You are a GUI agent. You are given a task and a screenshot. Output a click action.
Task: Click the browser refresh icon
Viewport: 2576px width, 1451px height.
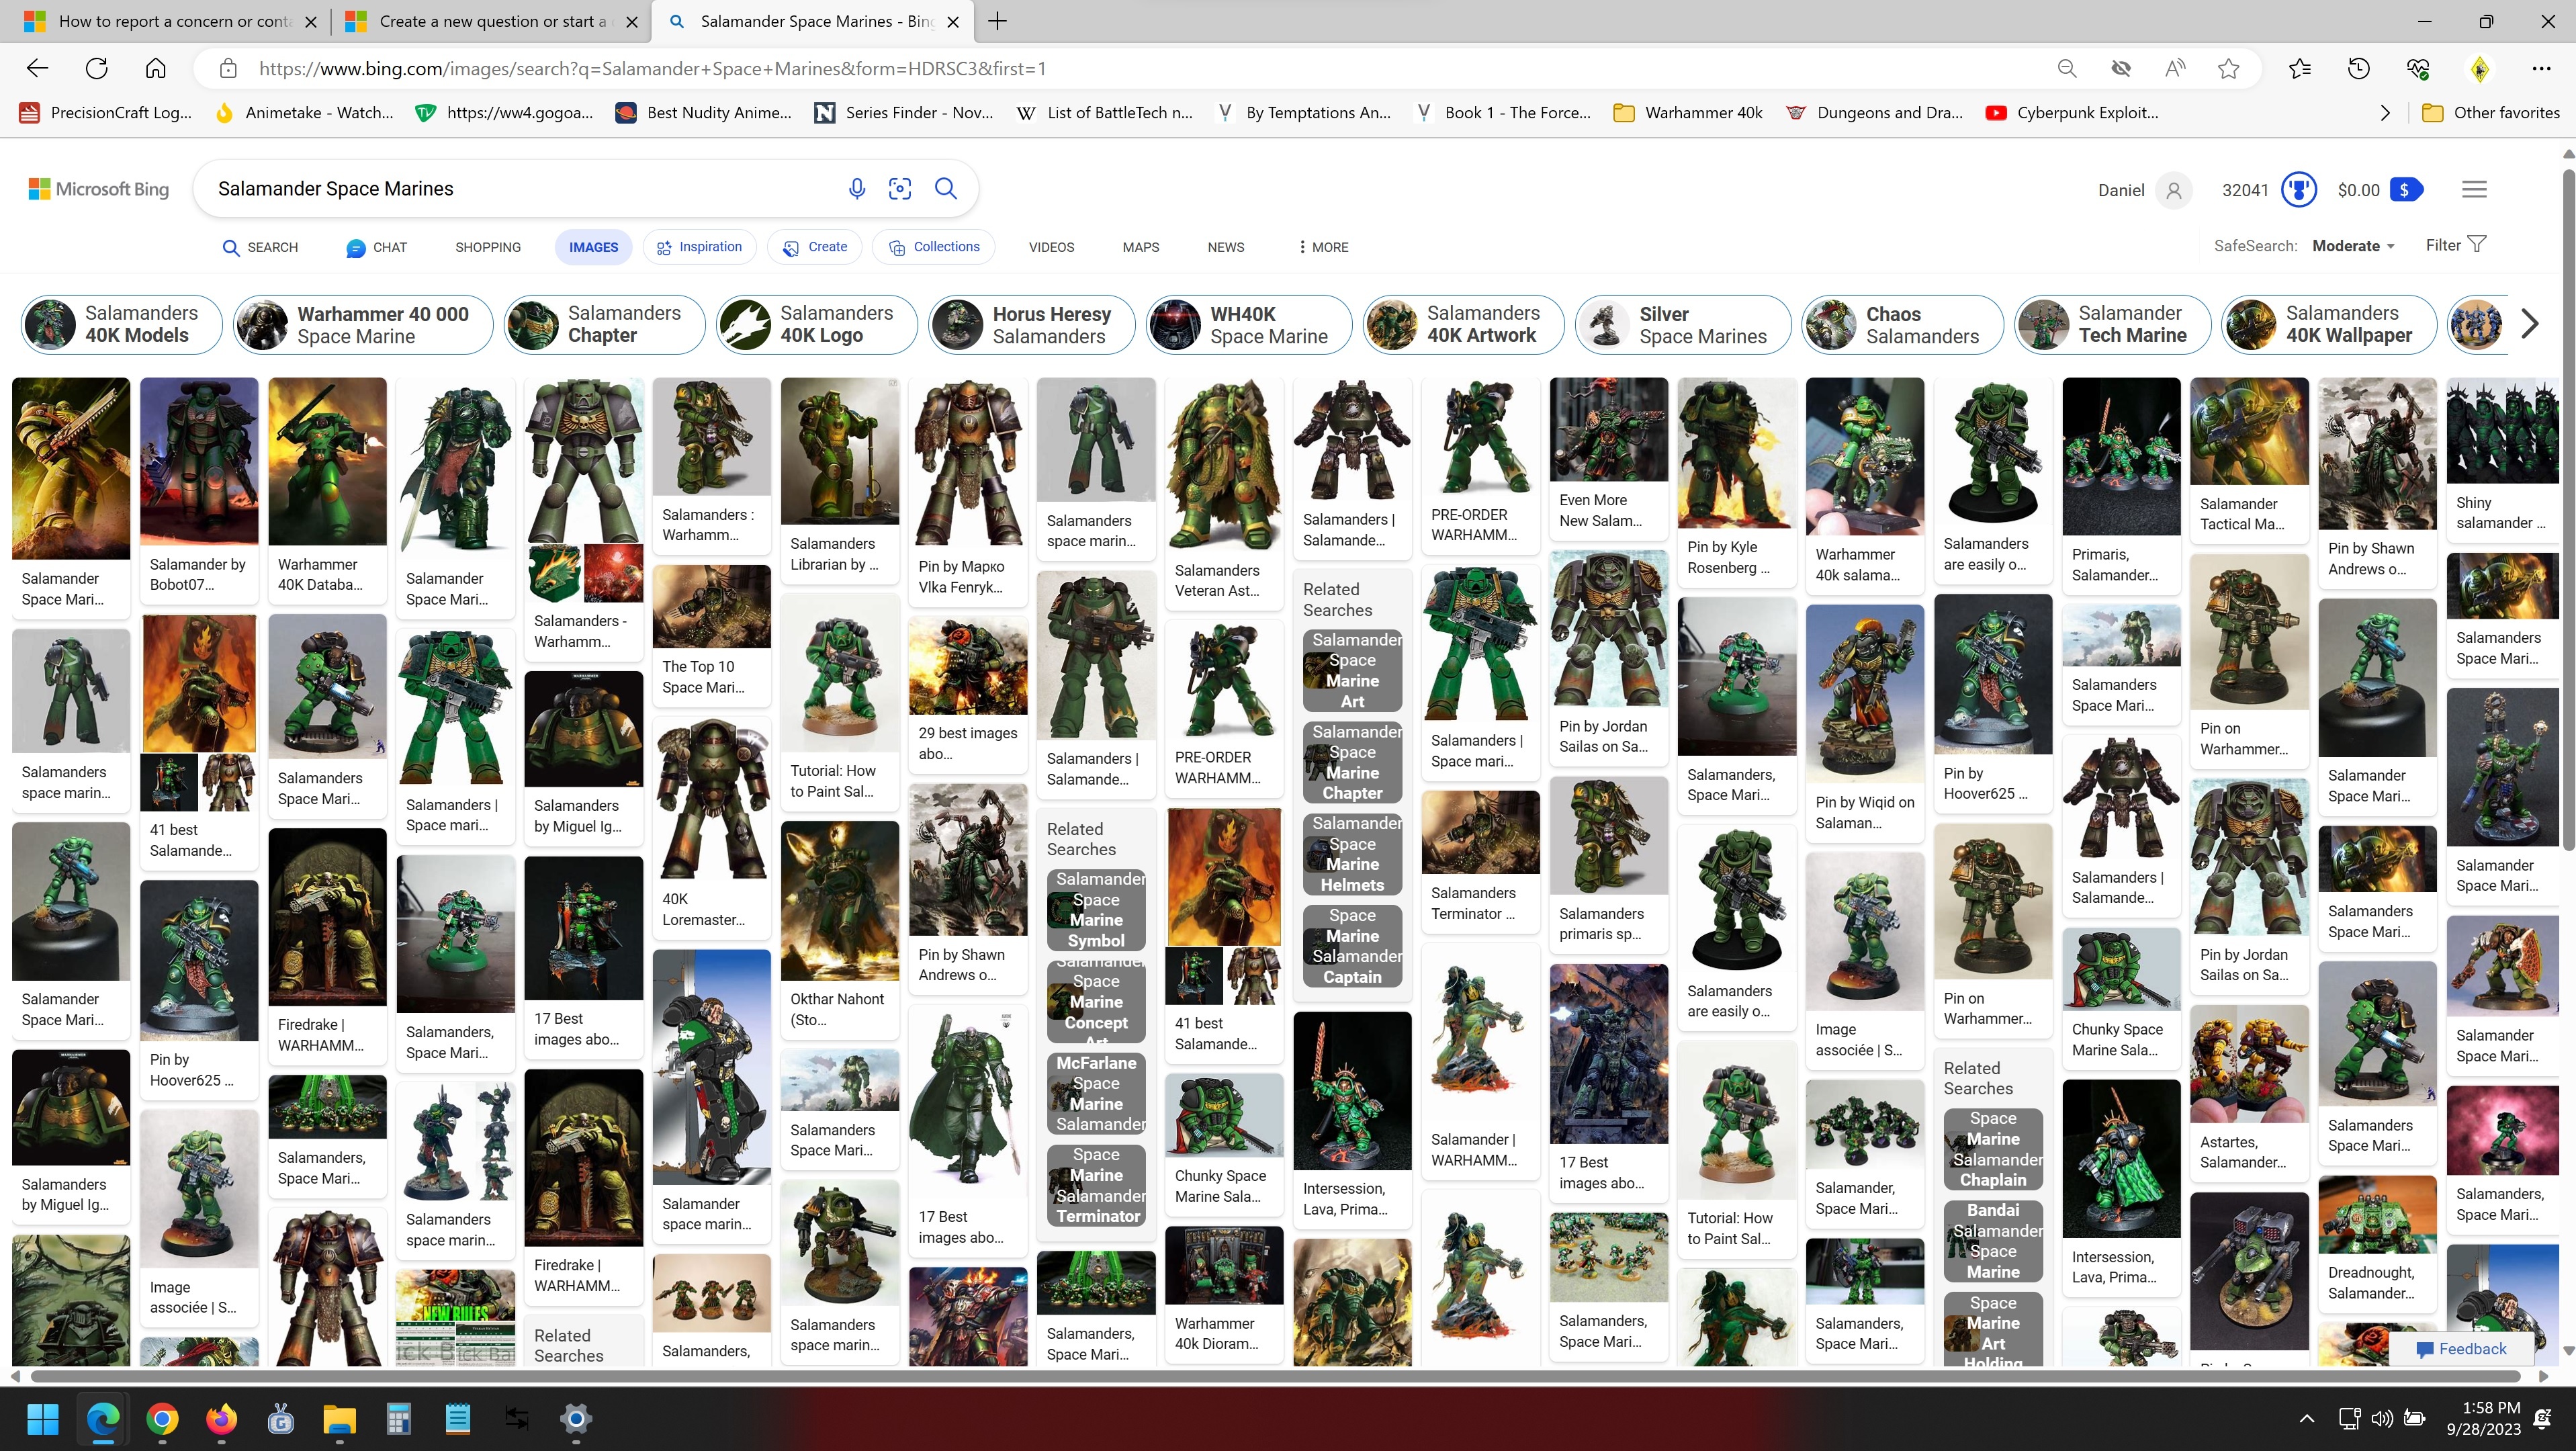click(97, 69)
